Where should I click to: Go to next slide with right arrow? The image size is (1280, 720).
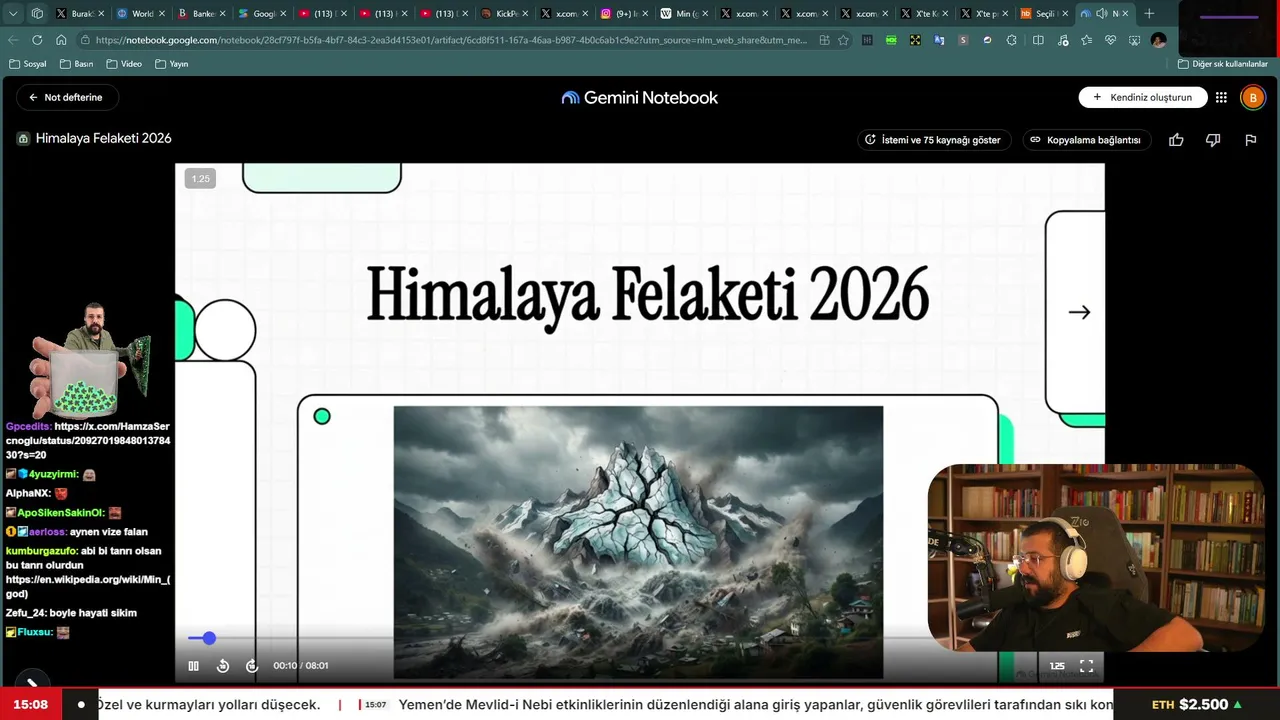click(1079, 312)
